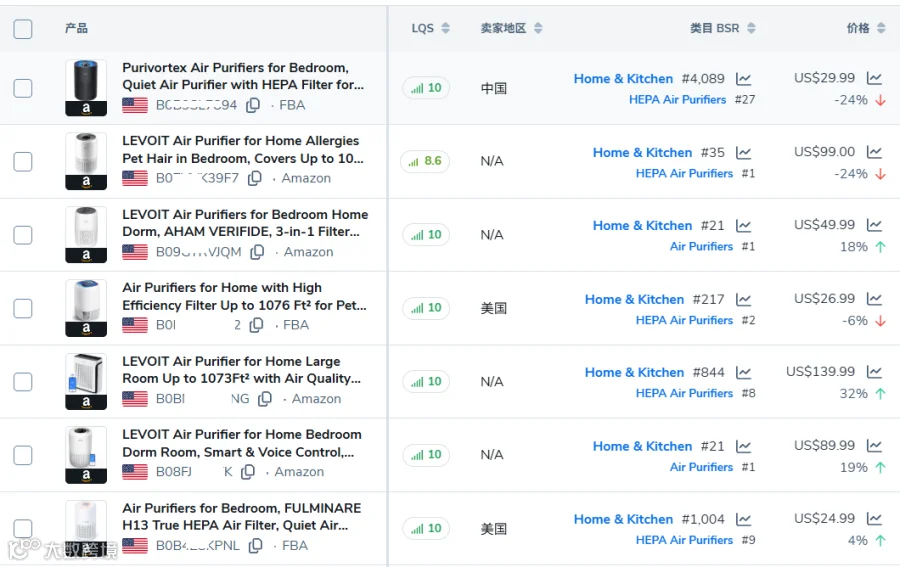
Task: Copy ASIN of High Efficiency Filter purifier
Action: [x=257, y=325]
